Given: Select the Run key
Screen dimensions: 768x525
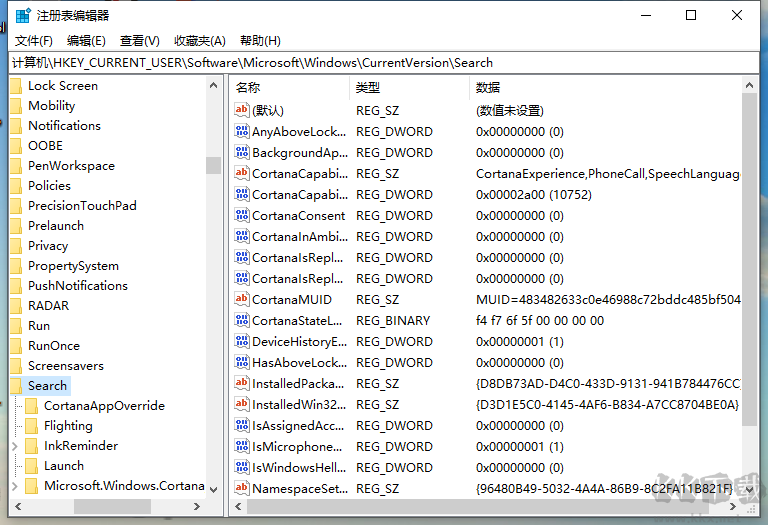Looking at the screenshot, I should (x=39, y=326).
